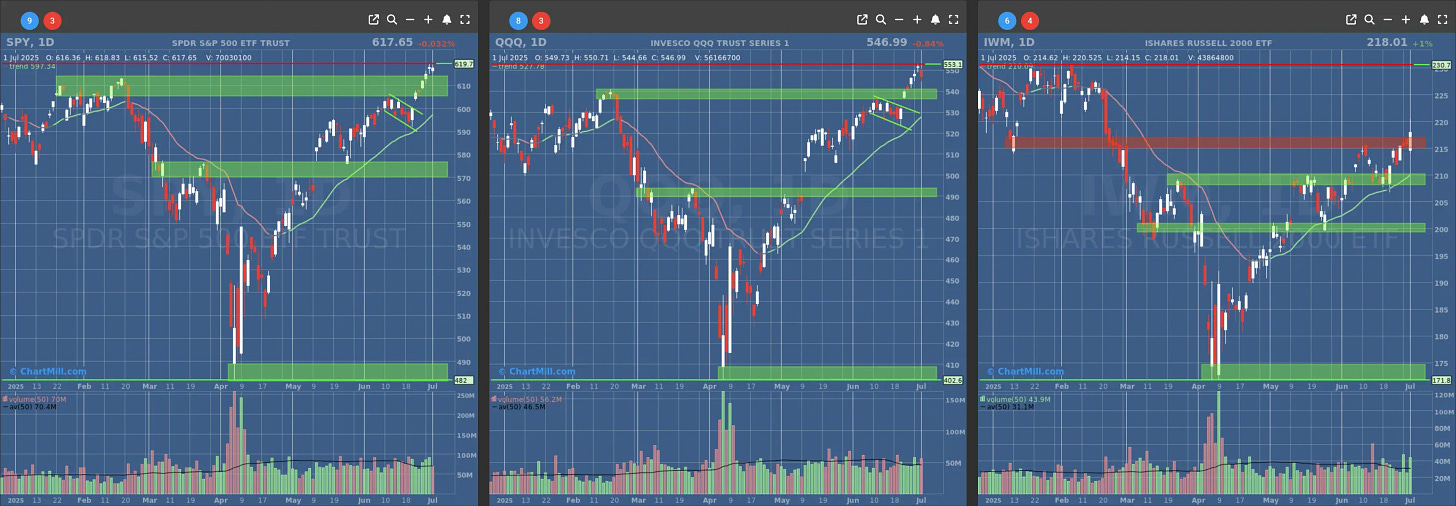Zoom out SPY chart with minus icon
Viewport: 1456px width, 506px height.
410,19
